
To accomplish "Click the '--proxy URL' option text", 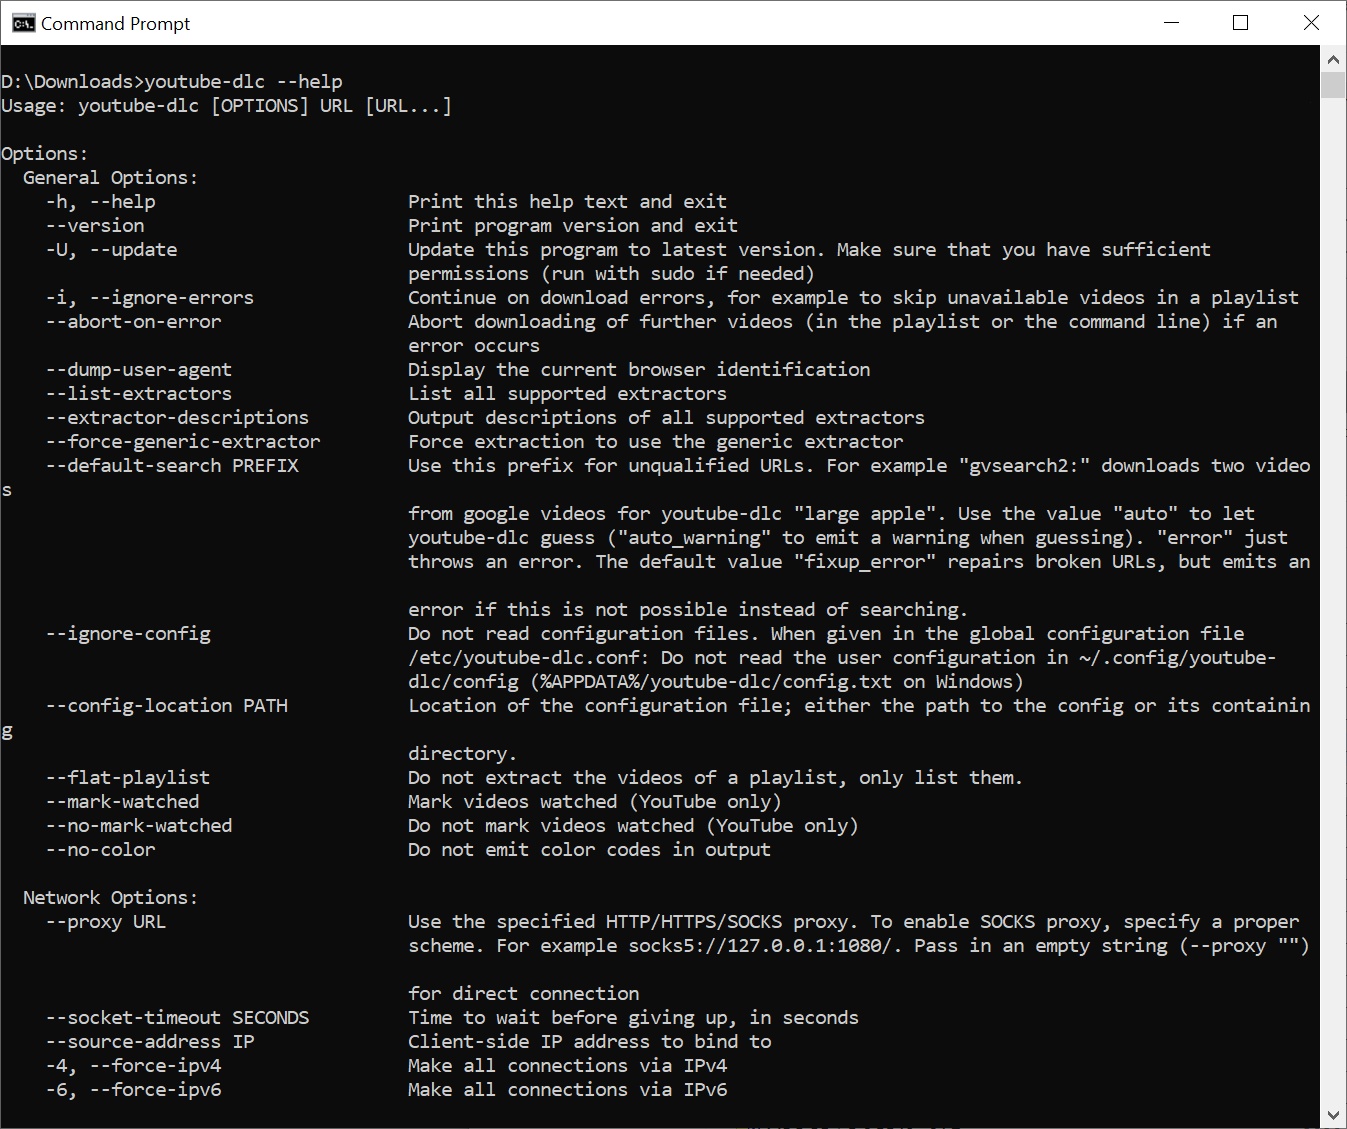I will coord(106,922).
